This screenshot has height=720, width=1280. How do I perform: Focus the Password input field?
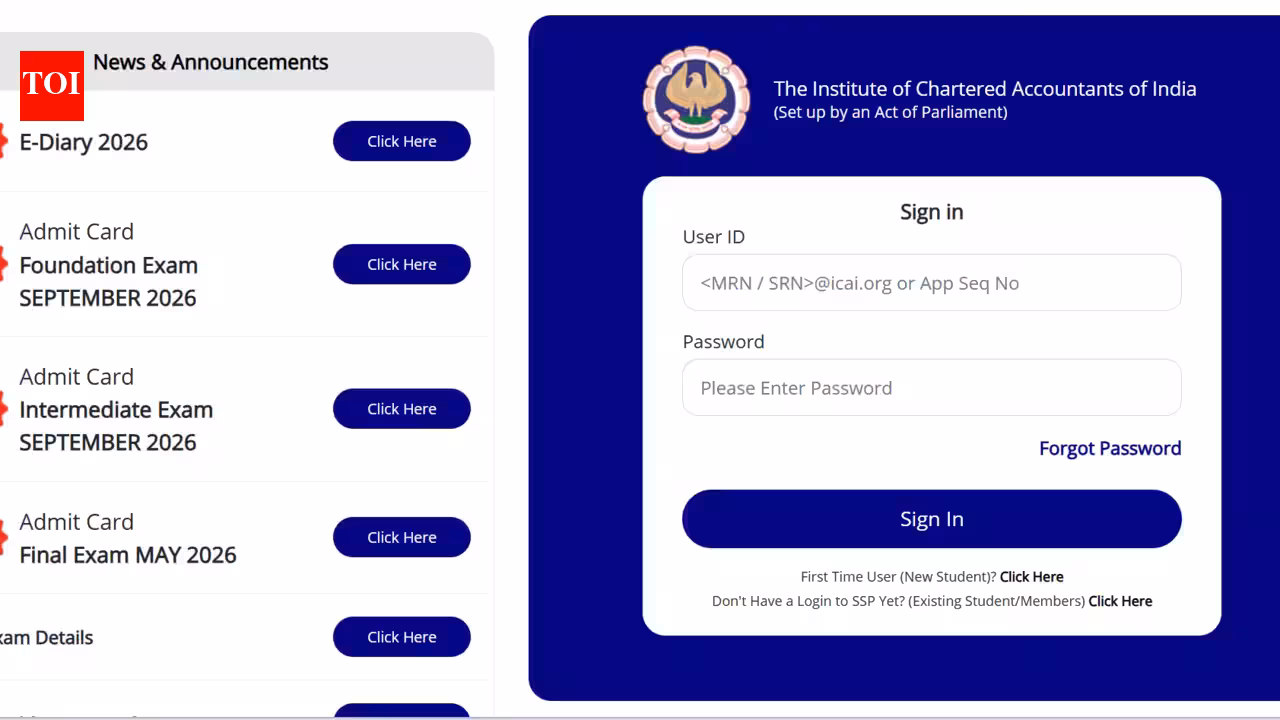click(932, 387)
